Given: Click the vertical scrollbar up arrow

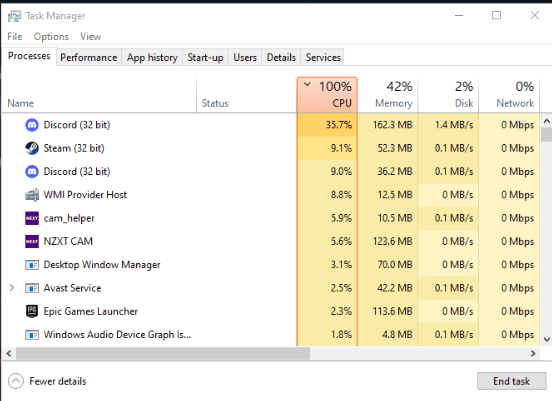Looking at the screenshot, I should [546, 121].
